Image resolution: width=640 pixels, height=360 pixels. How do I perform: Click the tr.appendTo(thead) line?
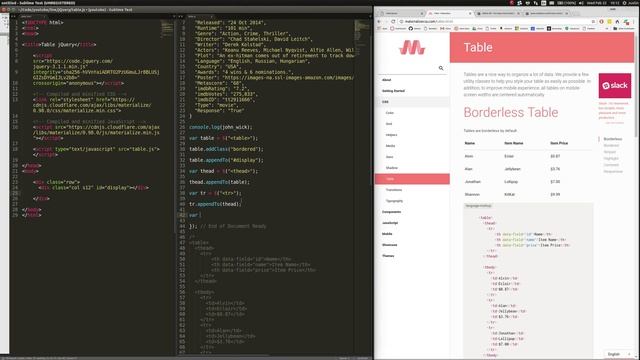coord(215,204)
